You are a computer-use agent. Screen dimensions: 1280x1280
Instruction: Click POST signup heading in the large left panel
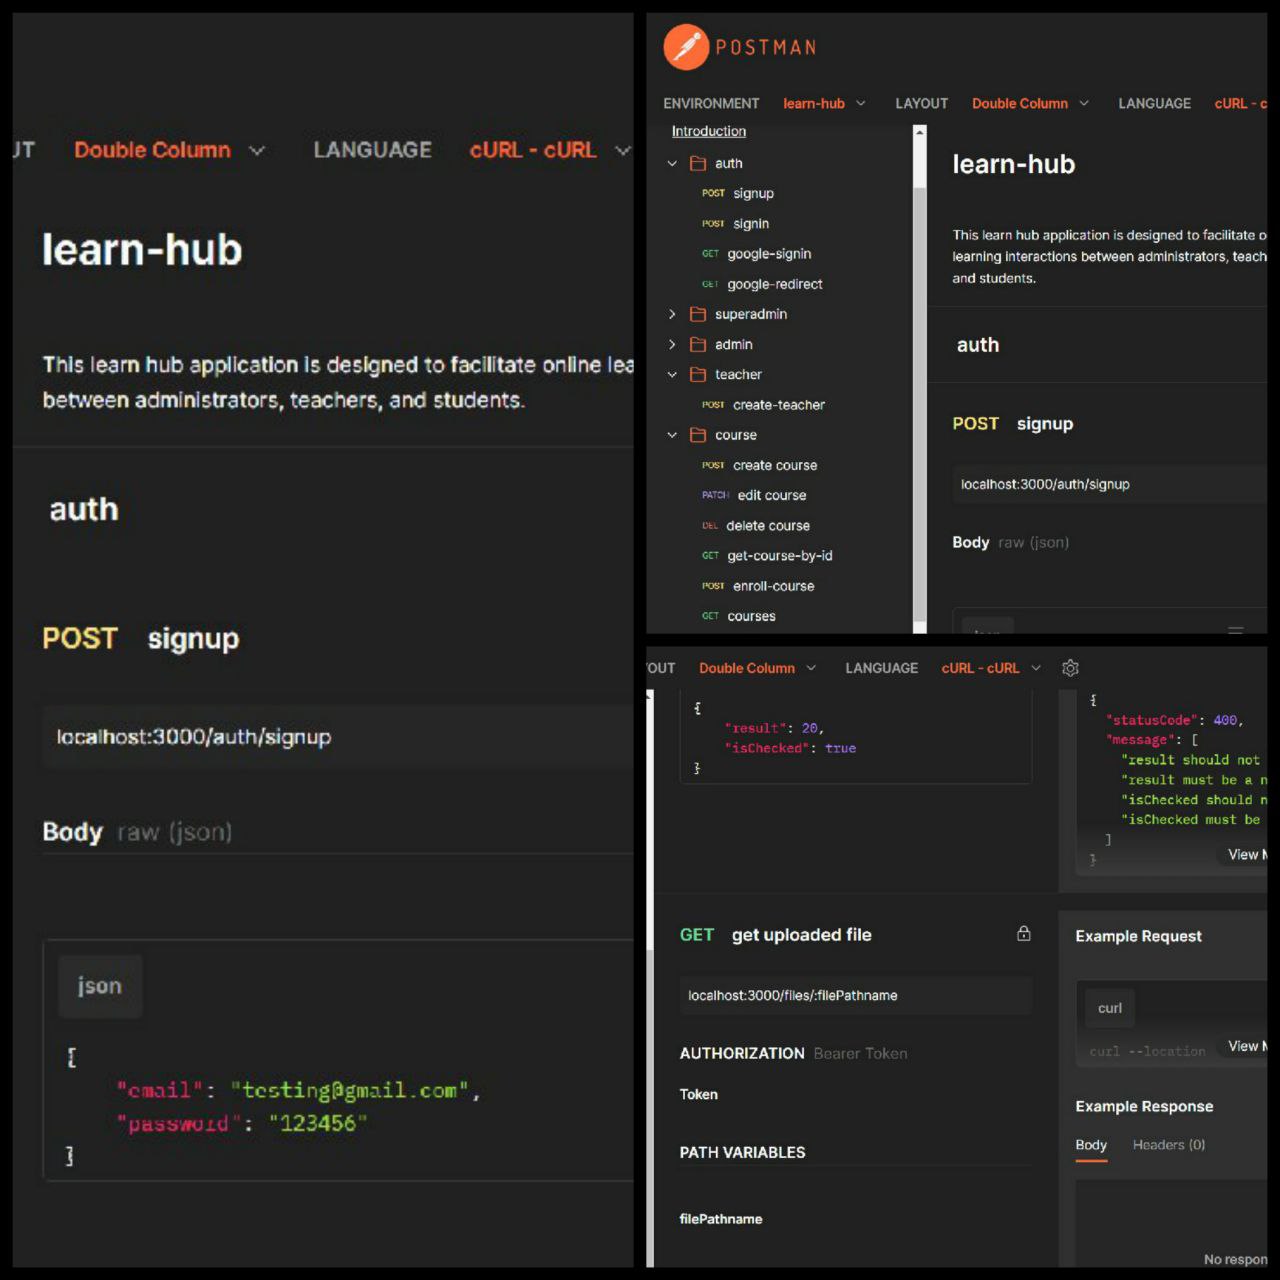pos(140,638)
